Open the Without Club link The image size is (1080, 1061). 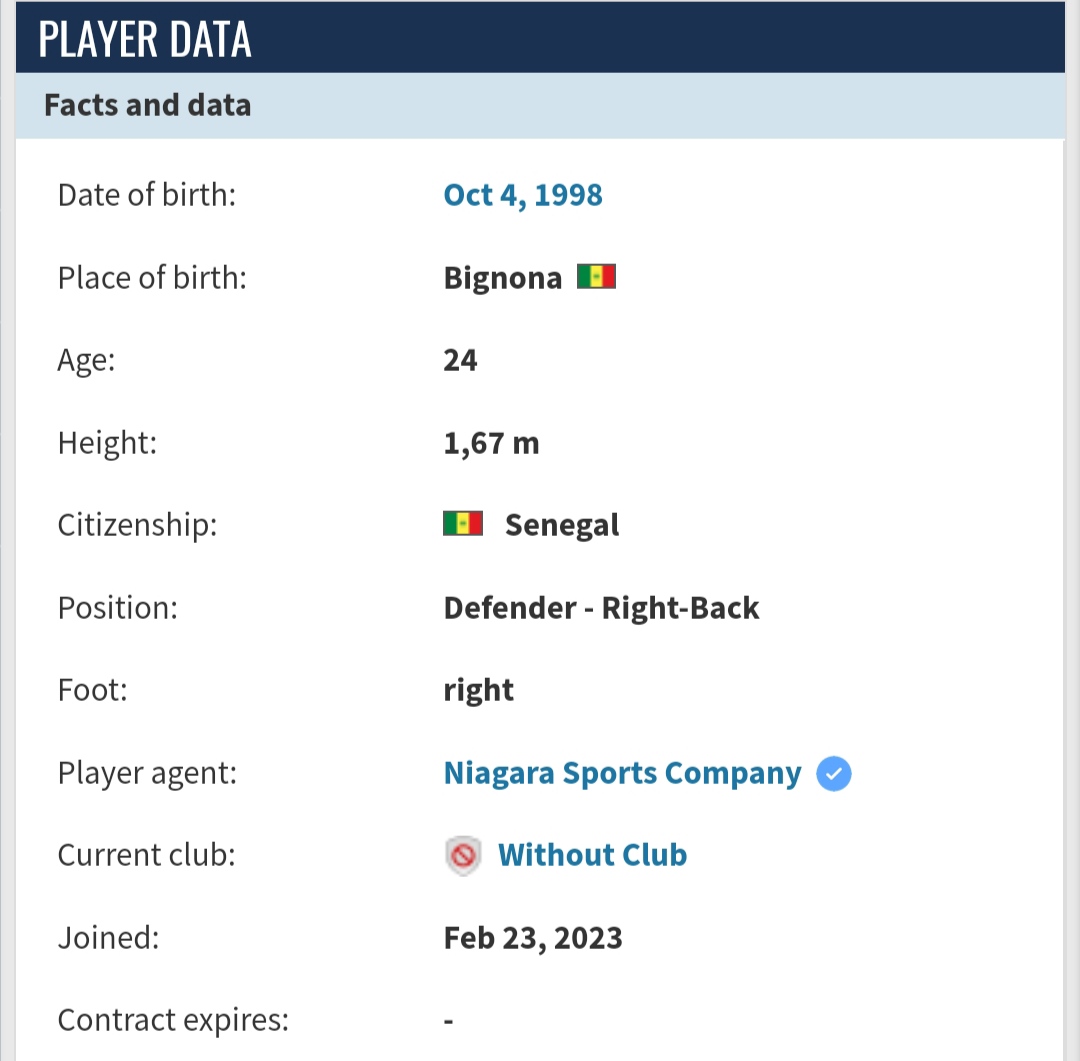pyautogui.click(x=592, y=855)
